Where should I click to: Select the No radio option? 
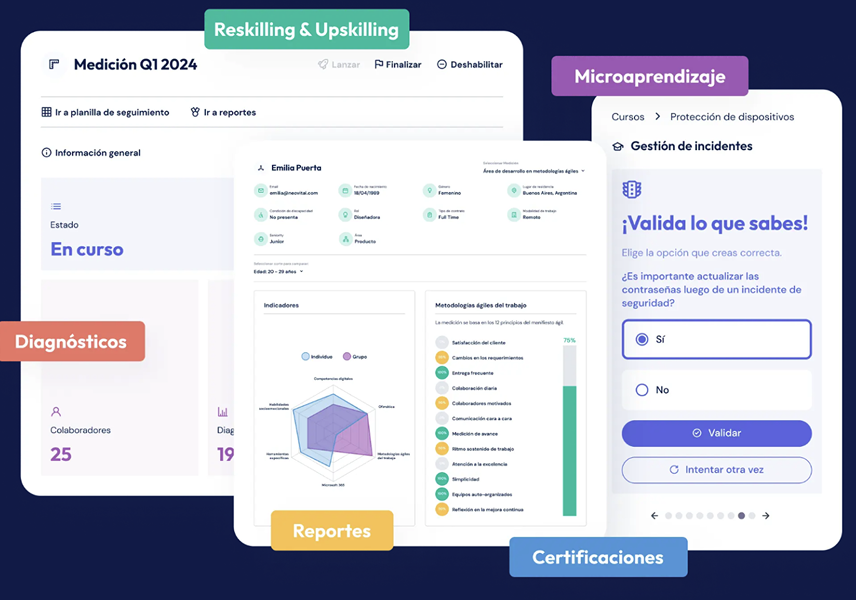point(717,390)
